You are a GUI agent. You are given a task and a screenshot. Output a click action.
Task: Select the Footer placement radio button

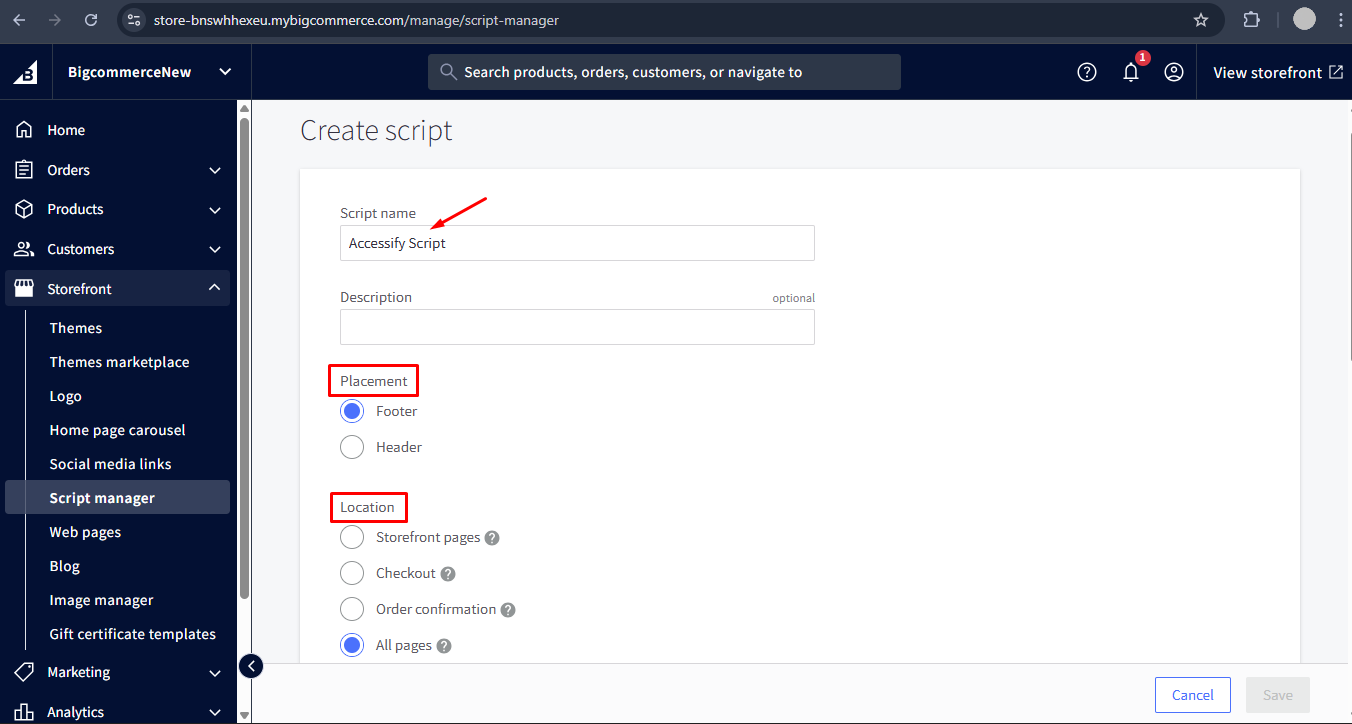point(351,410)
